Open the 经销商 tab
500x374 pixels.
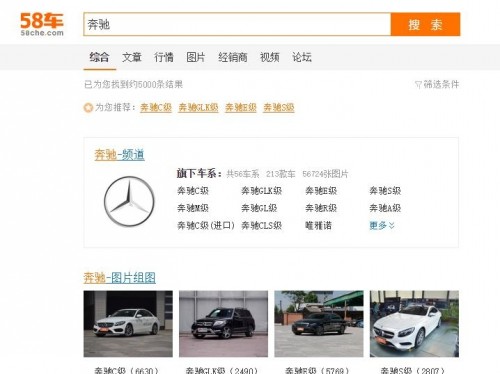(233, 57)
